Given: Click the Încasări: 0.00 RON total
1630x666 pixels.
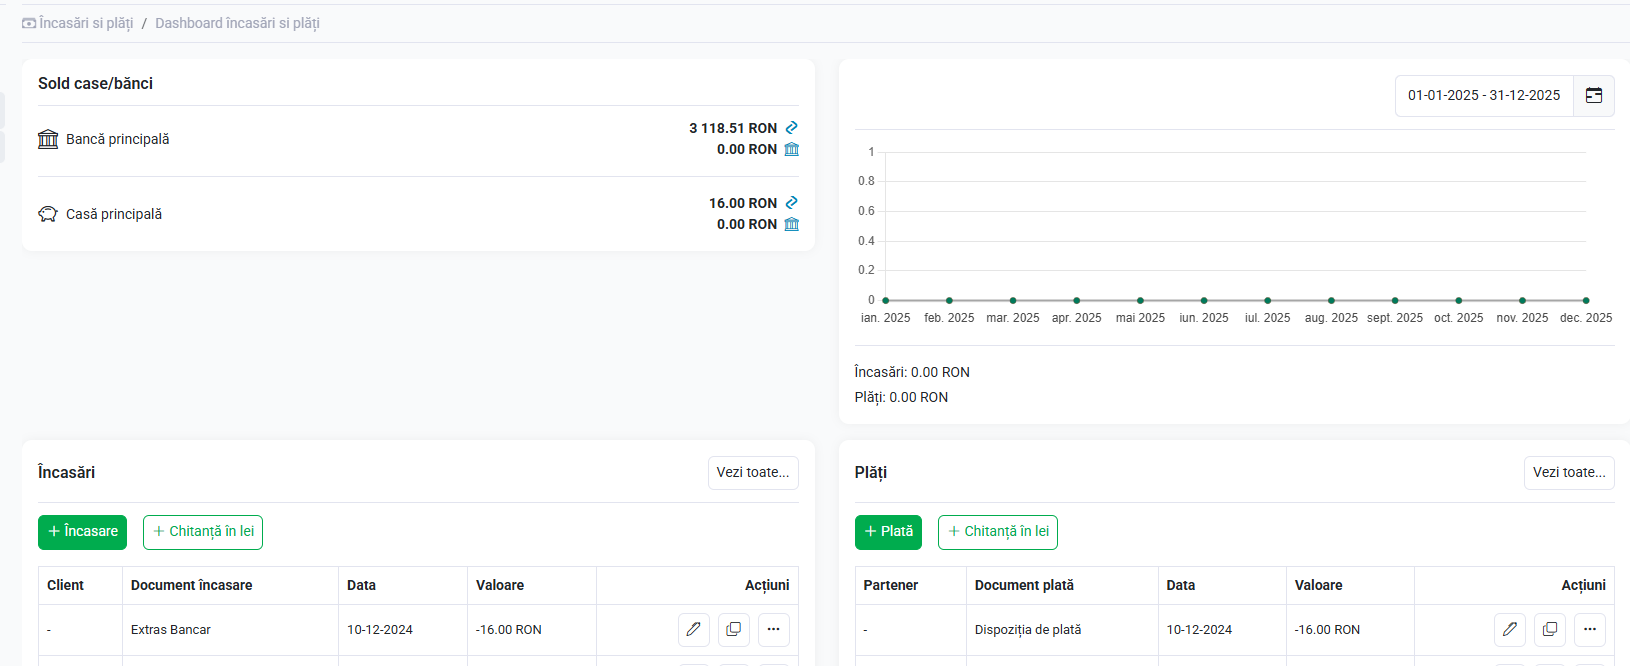Looking at the screenshot, I should tap(912, 372).
